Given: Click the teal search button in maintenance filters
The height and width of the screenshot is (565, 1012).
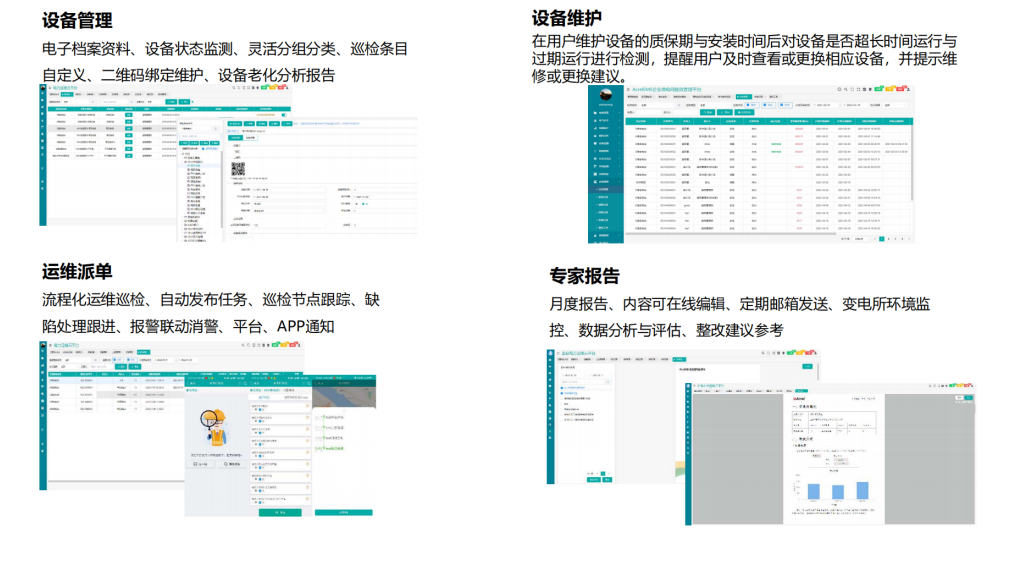Looking at the screenshot, I should click(707, 112).
